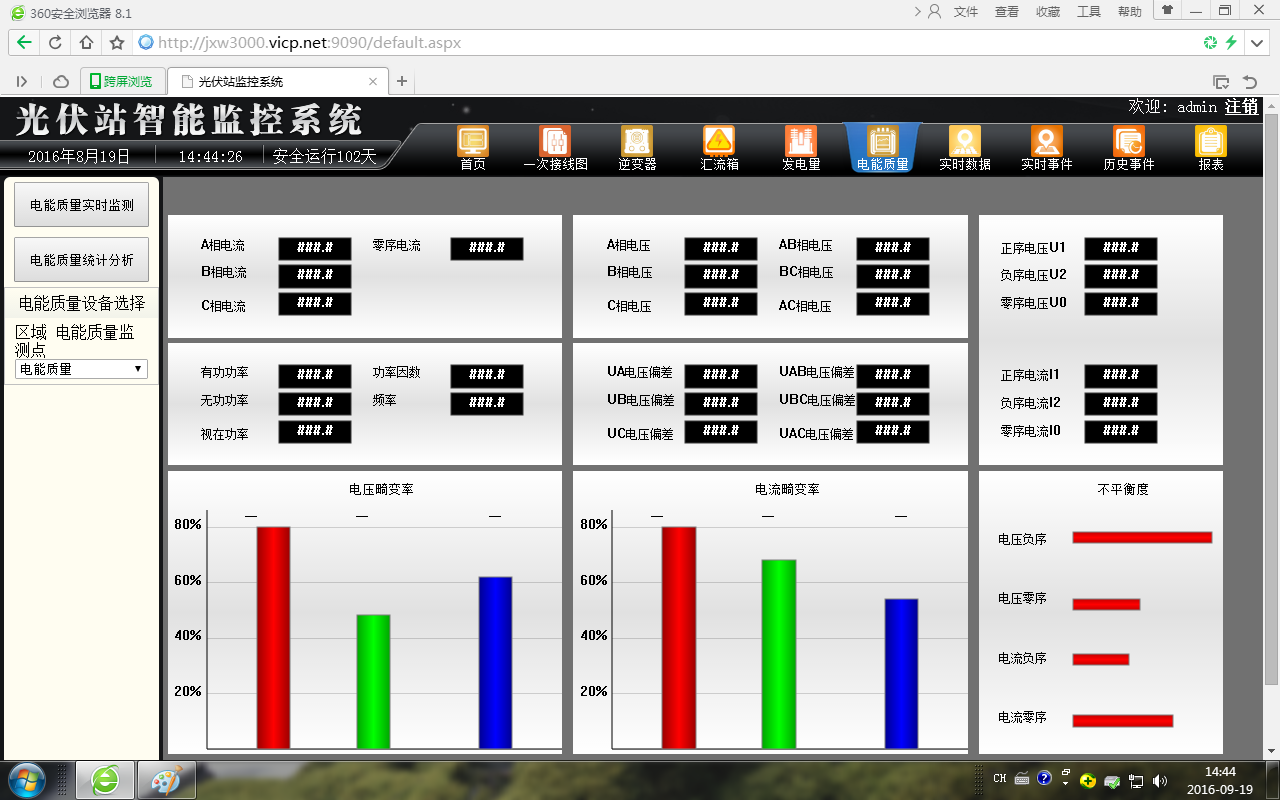Open the 收藏 favorites menu

click(1048, 12)
